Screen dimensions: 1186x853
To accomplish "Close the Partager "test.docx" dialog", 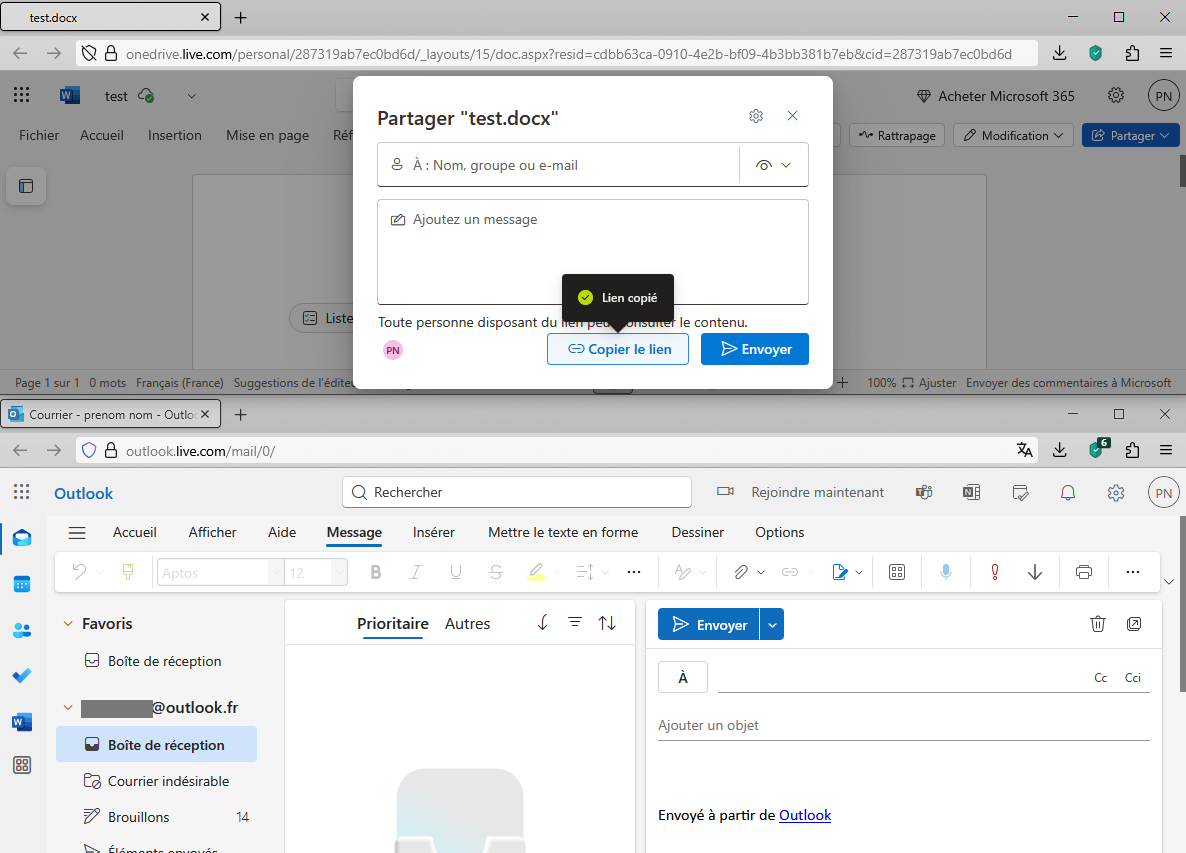I will click(792, 116).
